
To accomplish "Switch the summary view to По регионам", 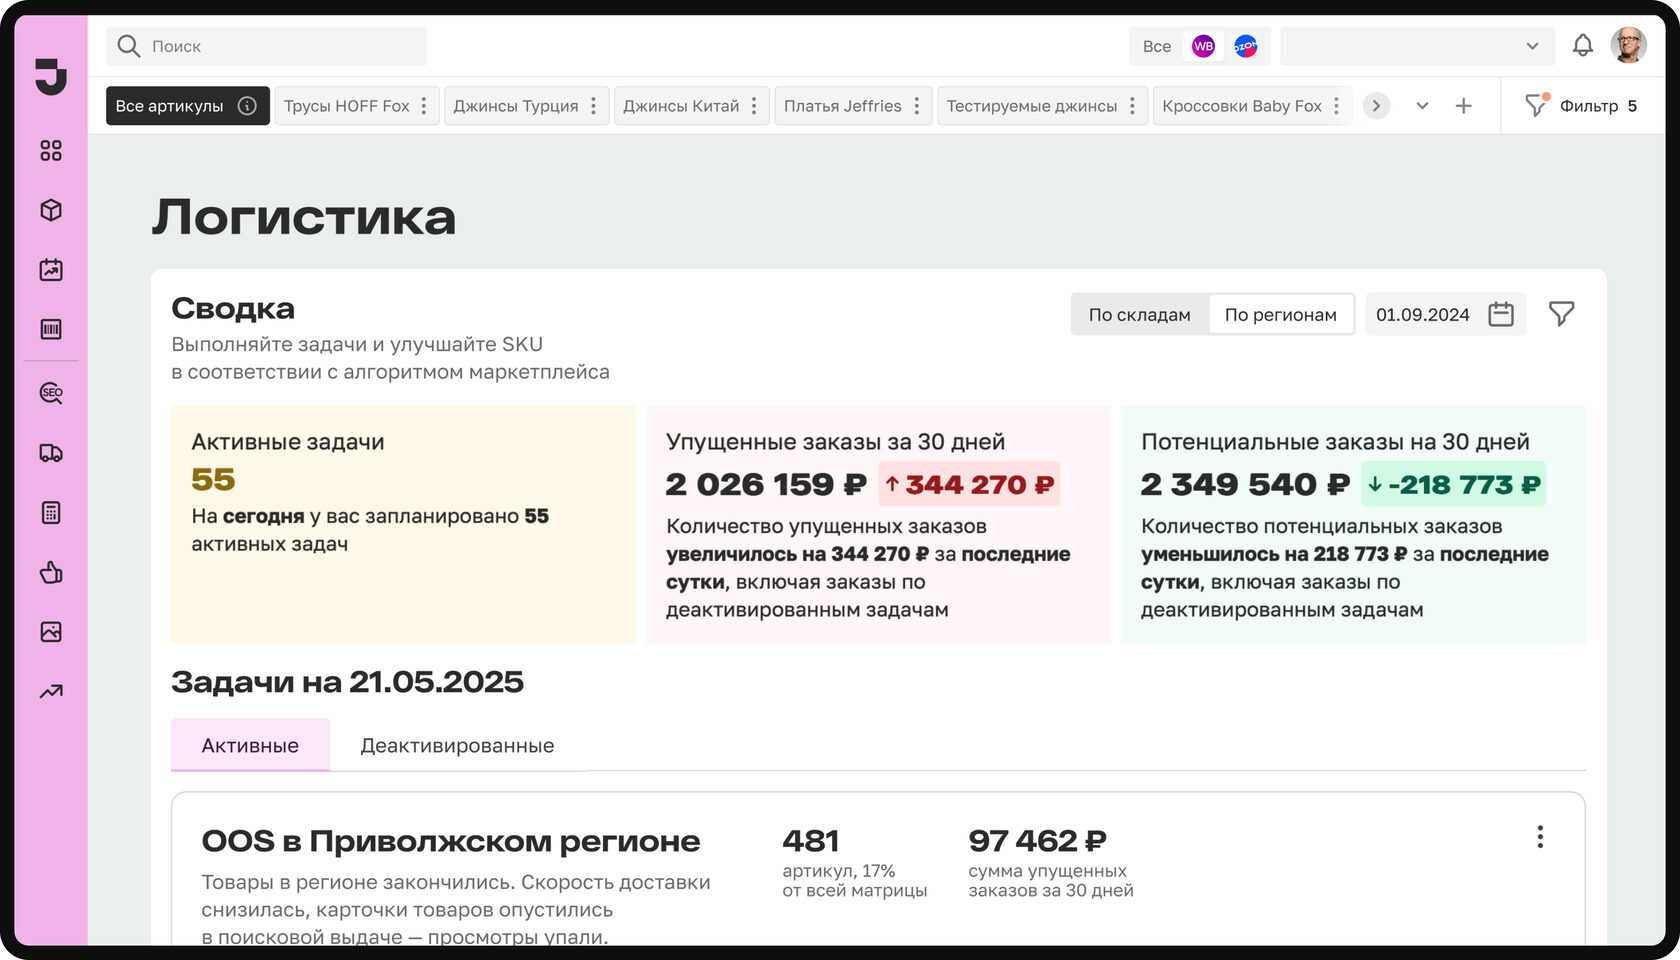I will 1280,314.
